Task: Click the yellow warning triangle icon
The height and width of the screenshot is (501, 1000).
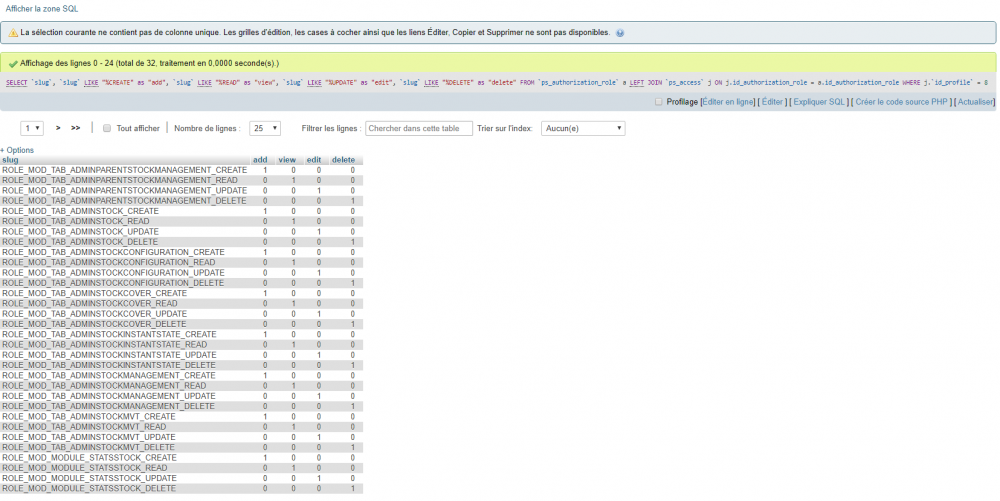Action: (x=13, y=33)
